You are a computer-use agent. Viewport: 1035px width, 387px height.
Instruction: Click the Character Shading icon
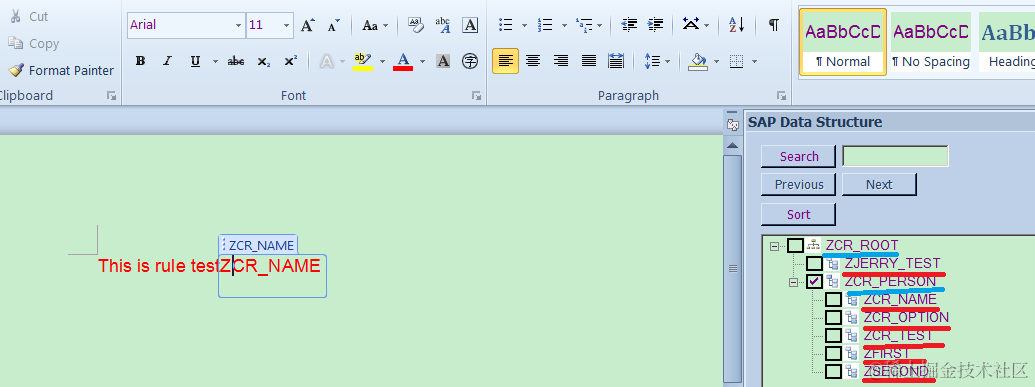tap(443, 61)
